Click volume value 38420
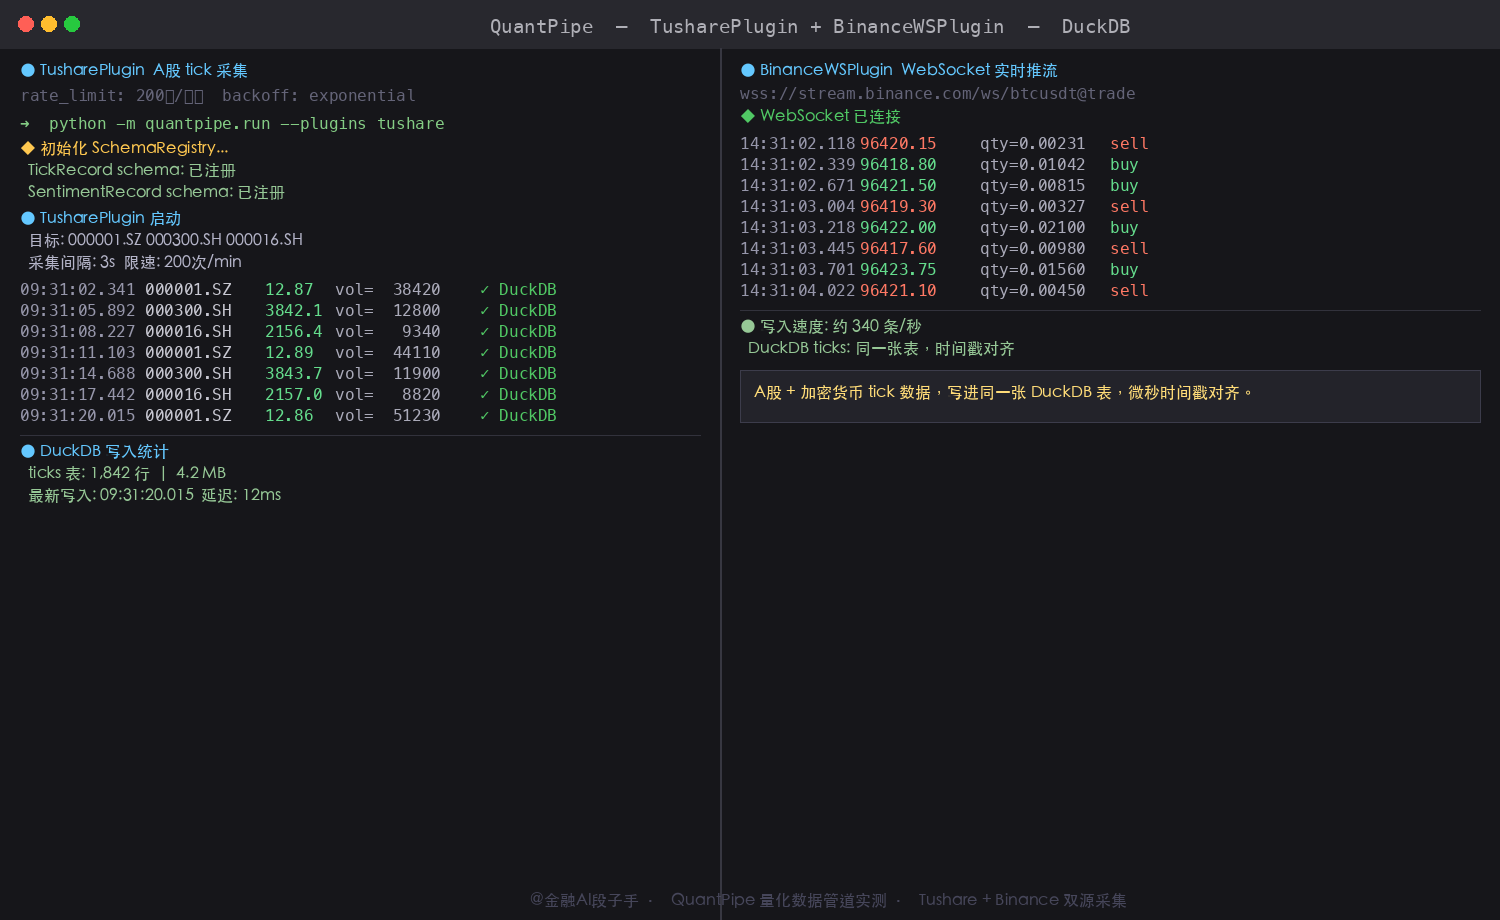 417,290
